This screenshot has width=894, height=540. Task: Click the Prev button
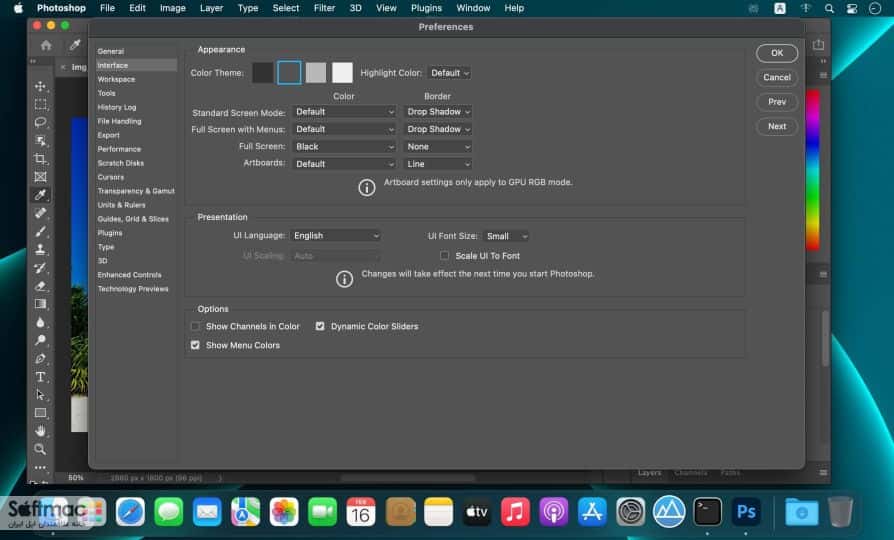pos(777,102)
